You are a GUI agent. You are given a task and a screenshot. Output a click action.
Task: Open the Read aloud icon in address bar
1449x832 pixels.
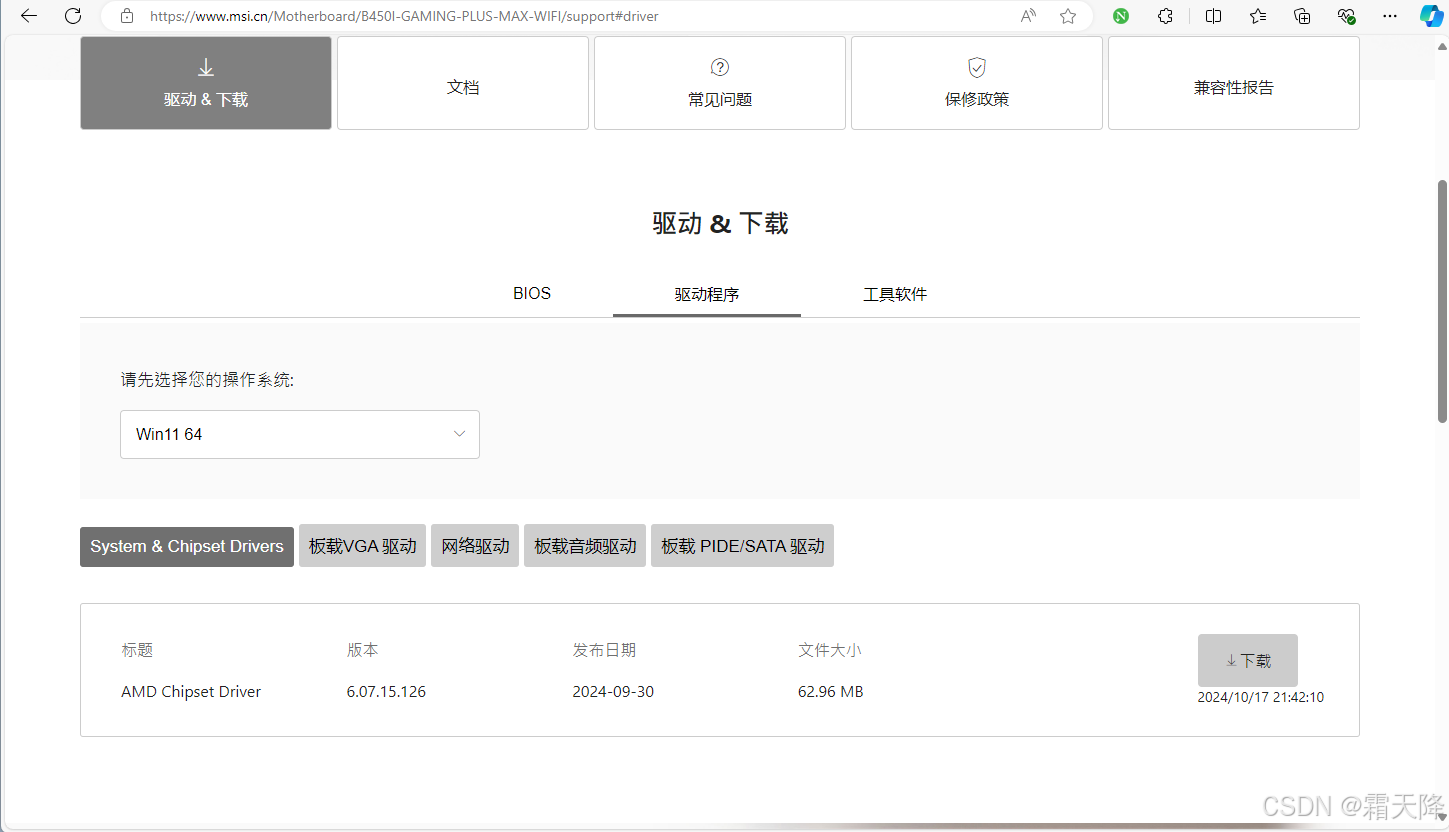click(1028, 16)
